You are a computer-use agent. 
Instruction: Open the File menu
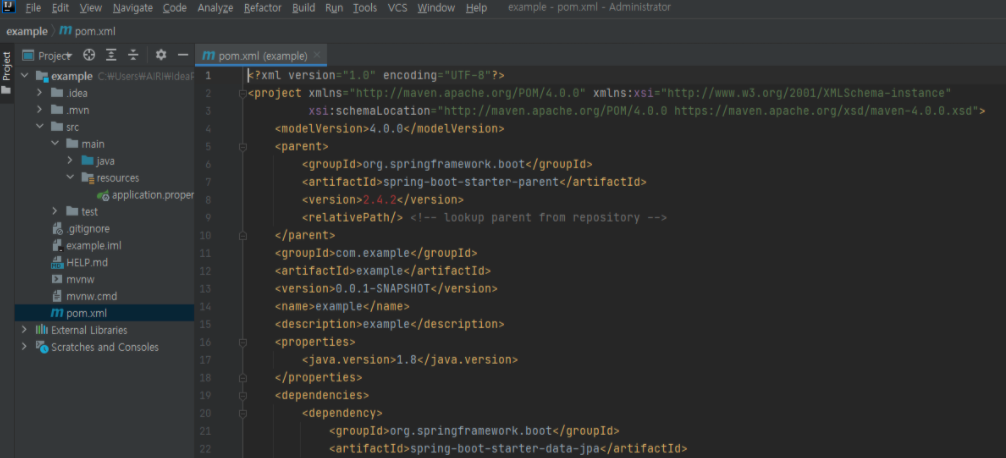[33, 8]
